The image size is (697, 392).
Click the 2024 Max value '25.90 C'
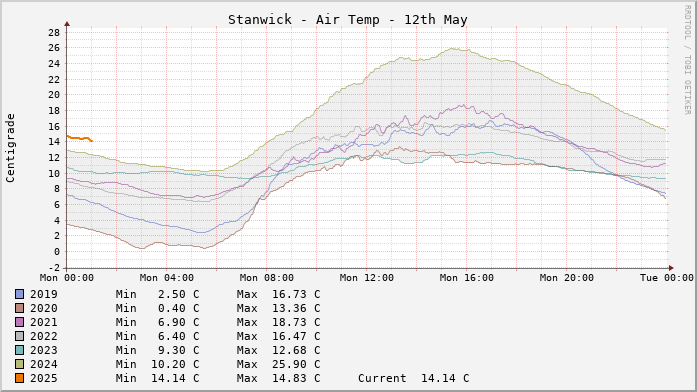[296, 364]
